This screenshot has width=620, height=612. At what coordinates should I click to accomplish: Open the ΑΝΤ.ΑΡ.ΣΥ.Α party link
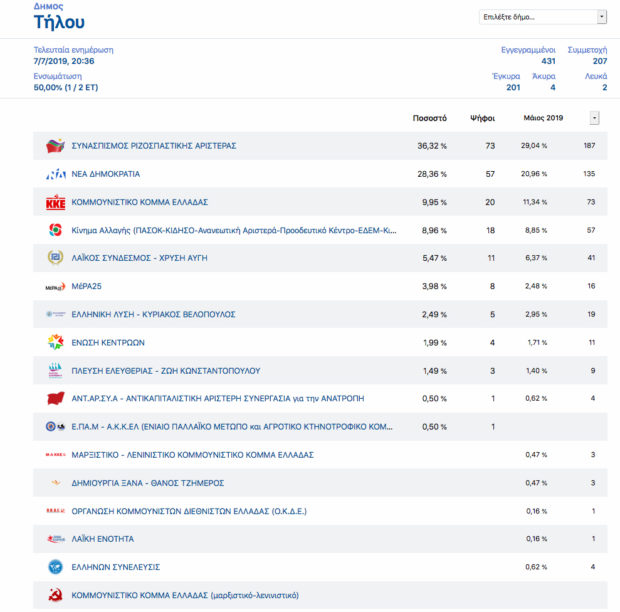pos(218,399)
